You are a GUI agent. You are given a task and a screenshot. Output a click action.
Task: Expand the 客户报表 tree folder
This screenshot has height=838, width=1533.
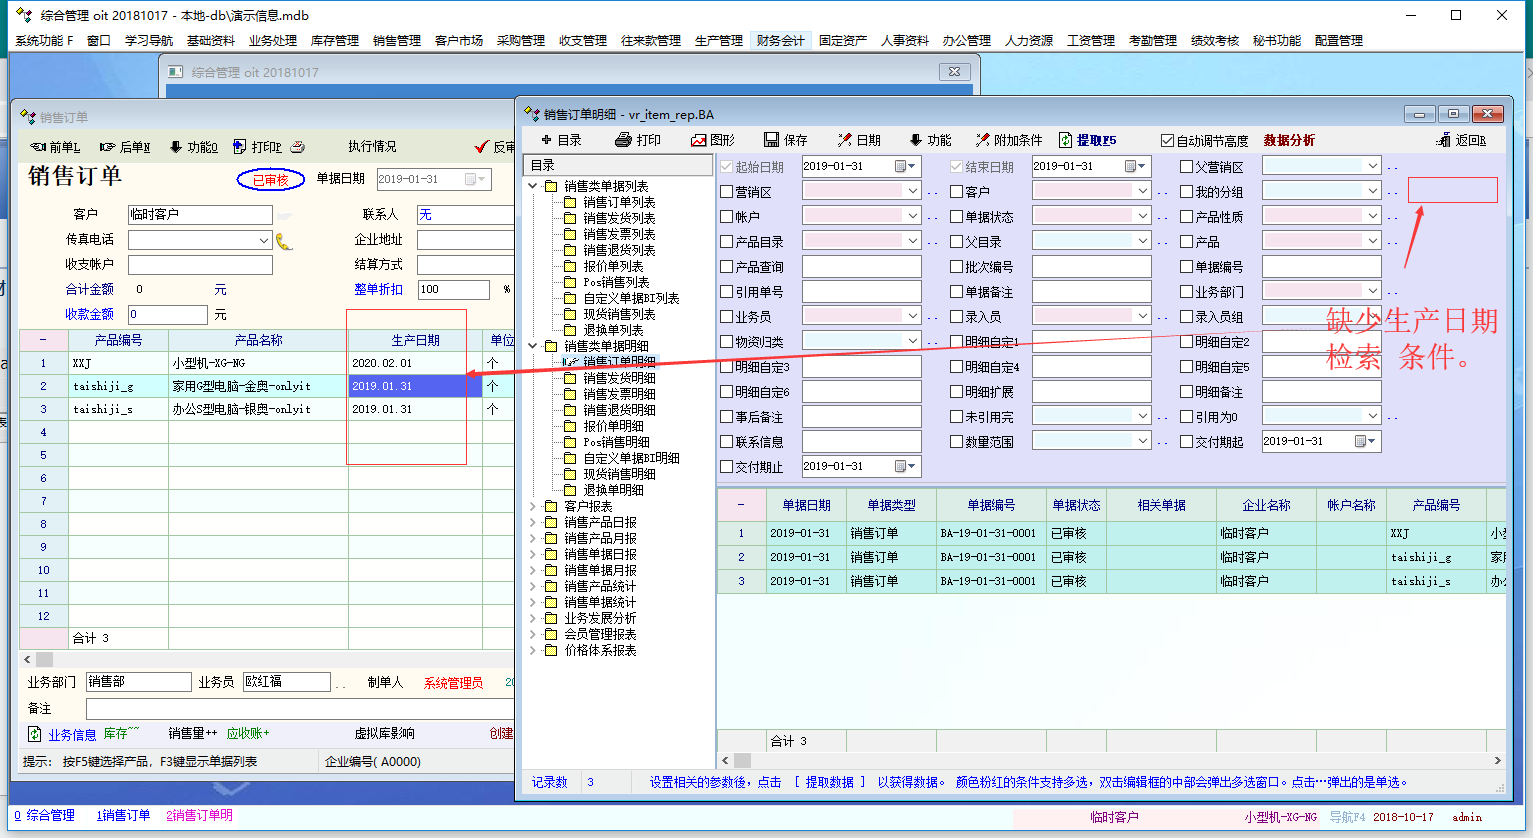coord(533,507)
